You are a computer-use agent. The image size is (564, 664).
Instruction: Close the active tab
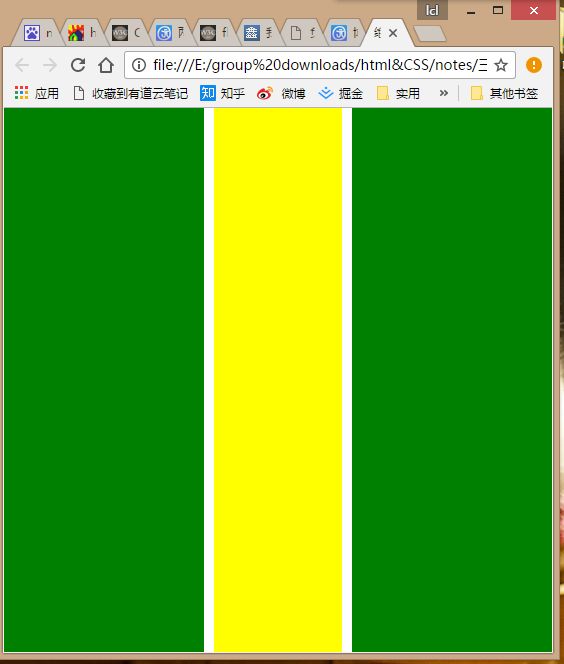point(393,33)
